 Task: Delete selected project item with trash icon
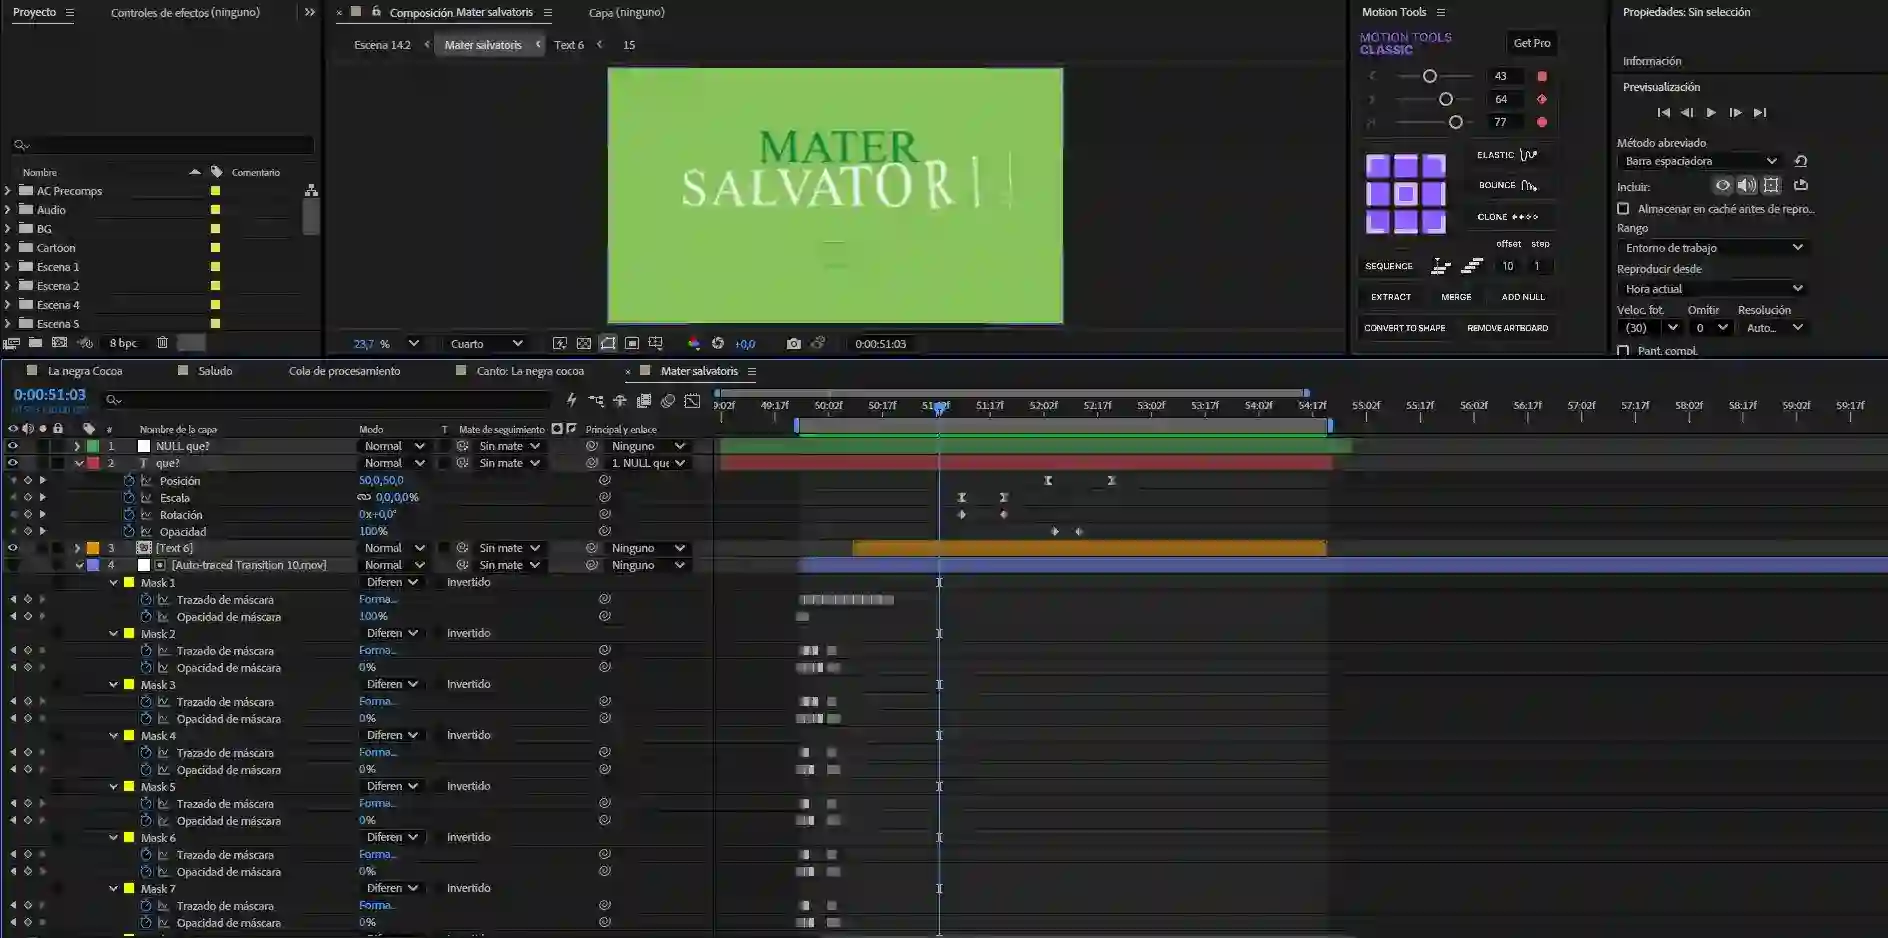tap(162, 343)
